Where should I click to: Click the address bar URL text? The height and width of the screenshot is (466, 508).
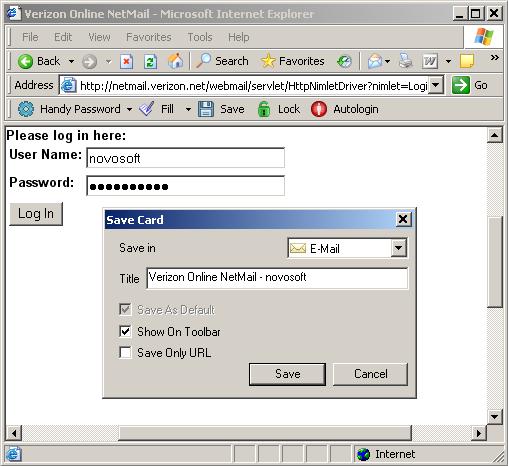(253, 86)
